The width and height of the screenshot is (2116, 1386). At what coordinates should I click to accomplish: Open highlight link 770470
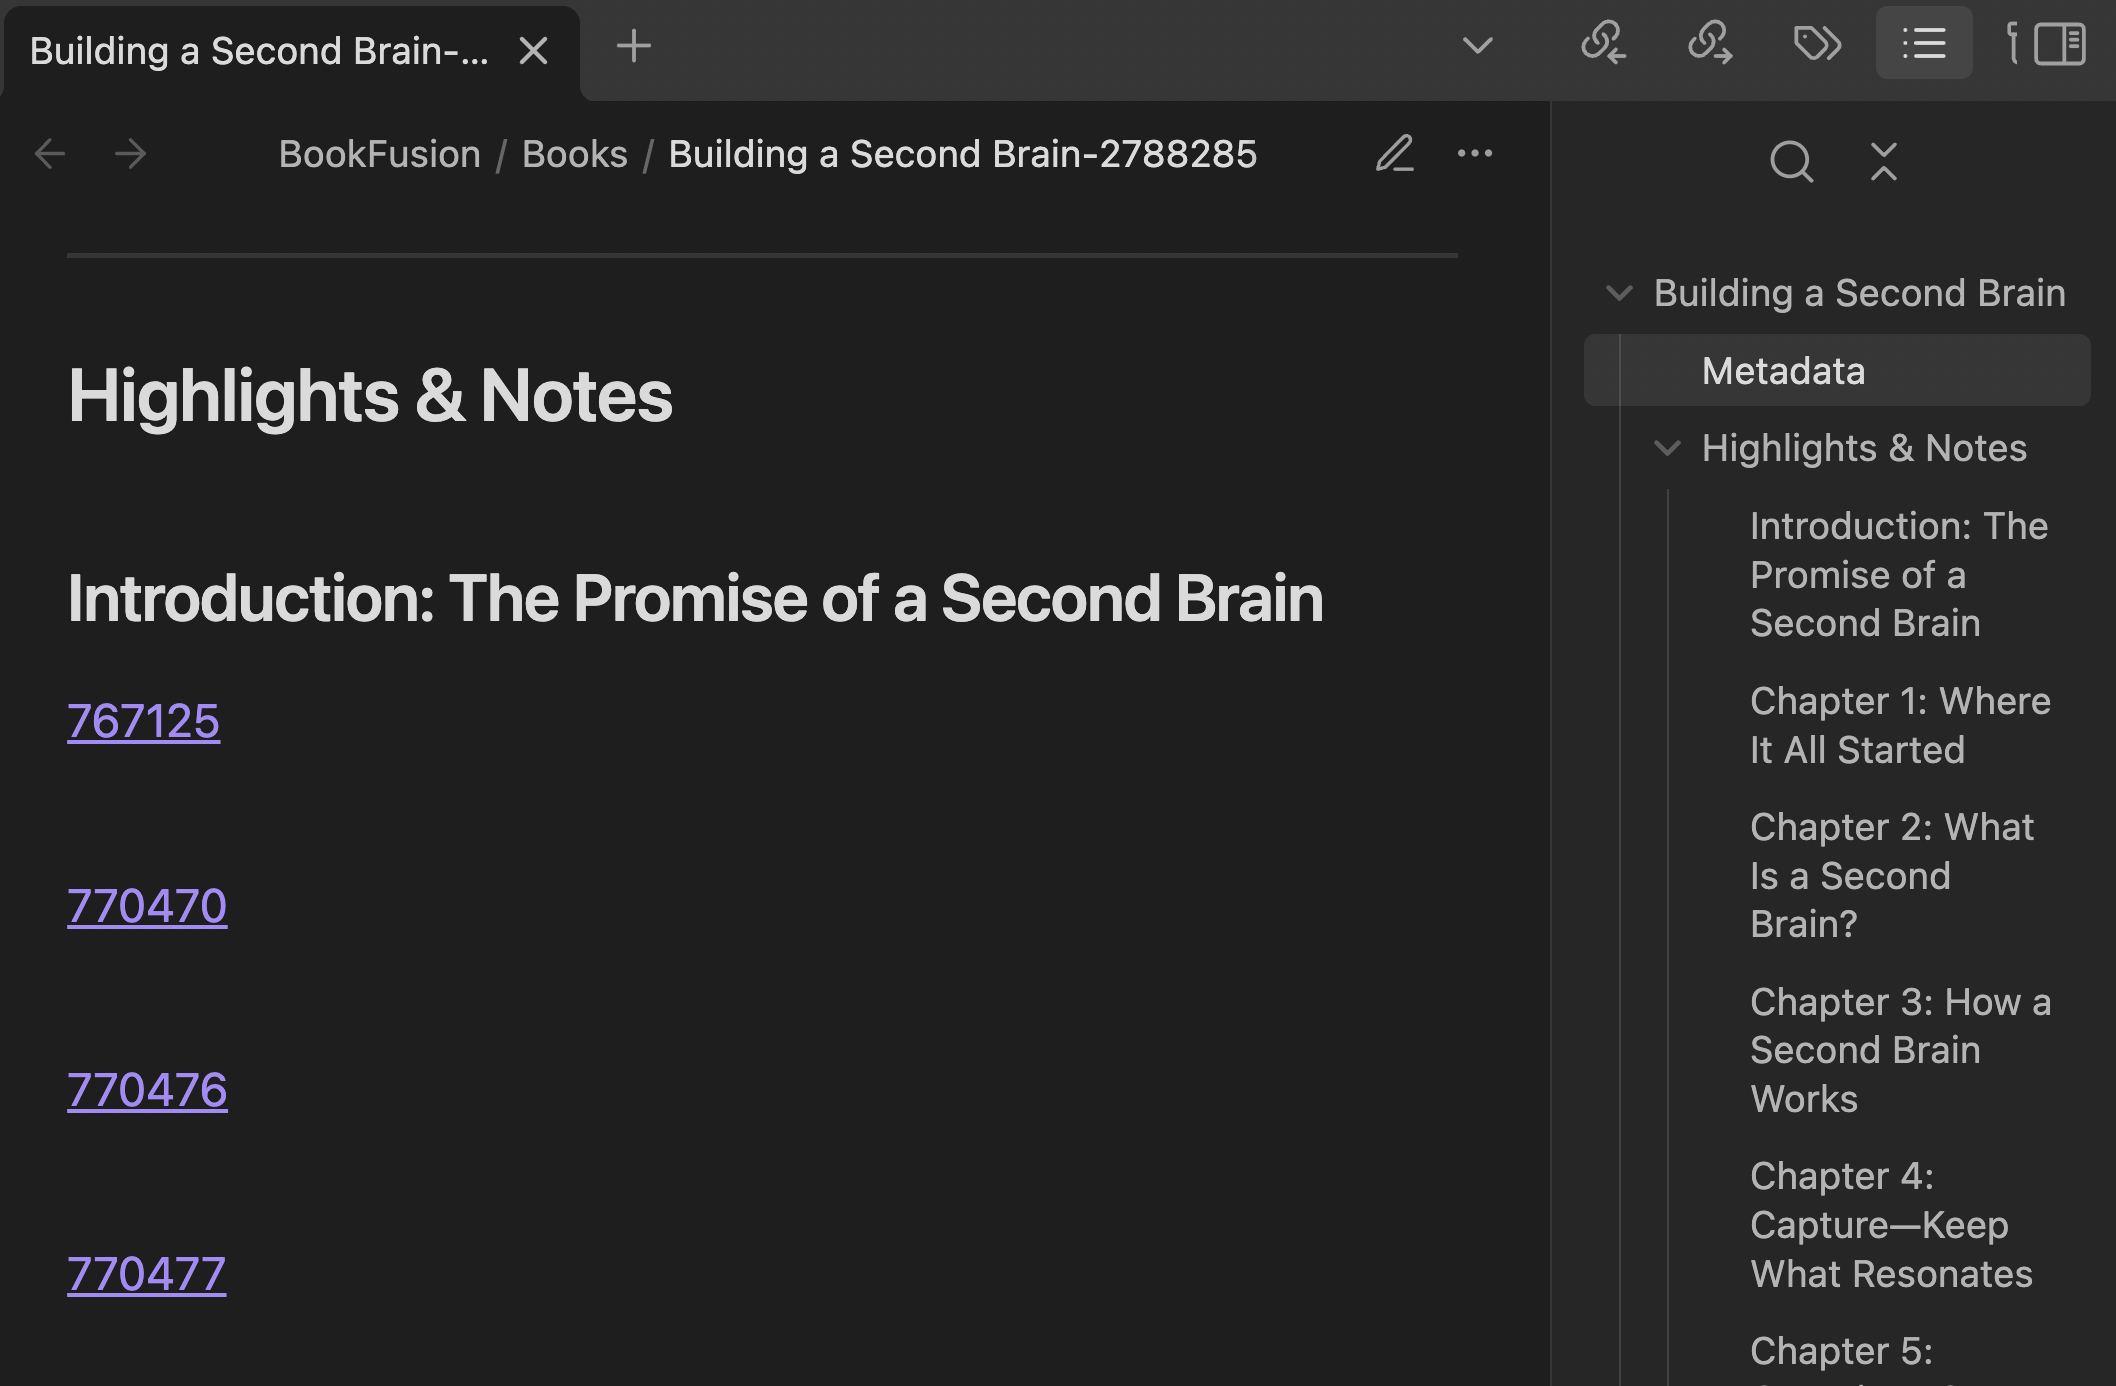click(x=147, y=906)
